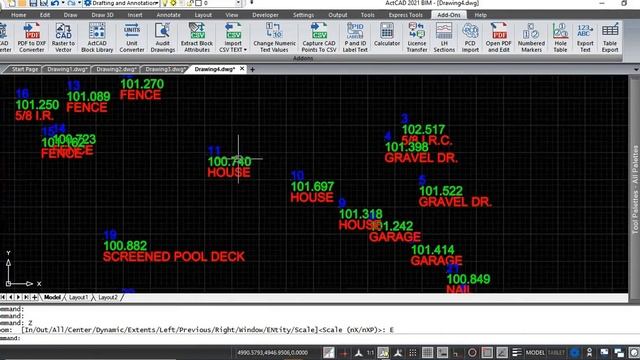
Task: Click the command line input field
Action: click(318, 338)
